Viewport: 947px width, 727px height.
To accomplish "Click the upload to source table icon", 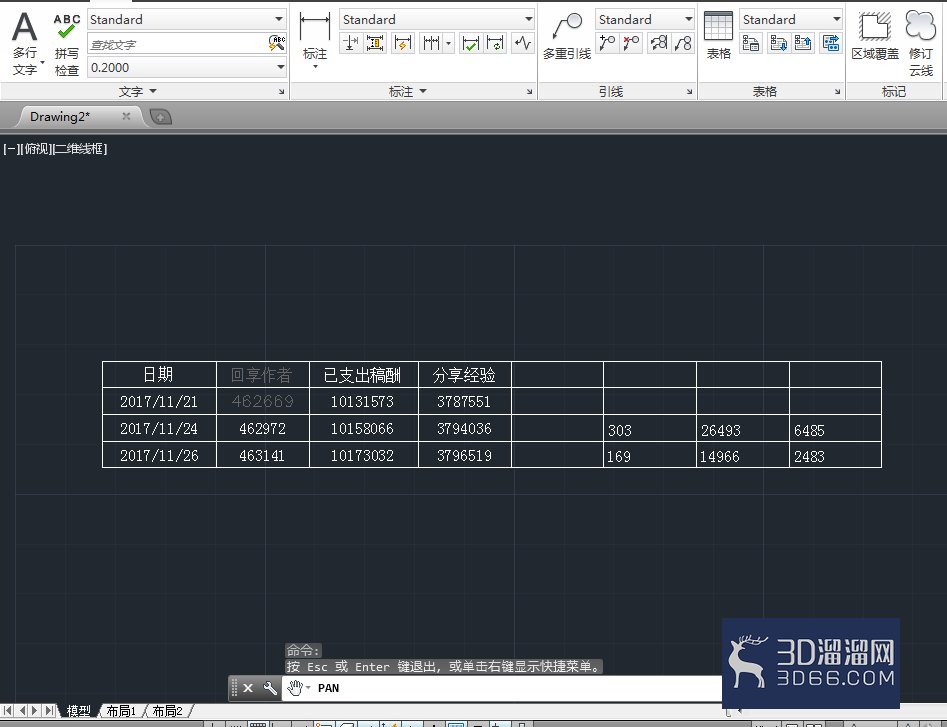I will tap(803, 43).
